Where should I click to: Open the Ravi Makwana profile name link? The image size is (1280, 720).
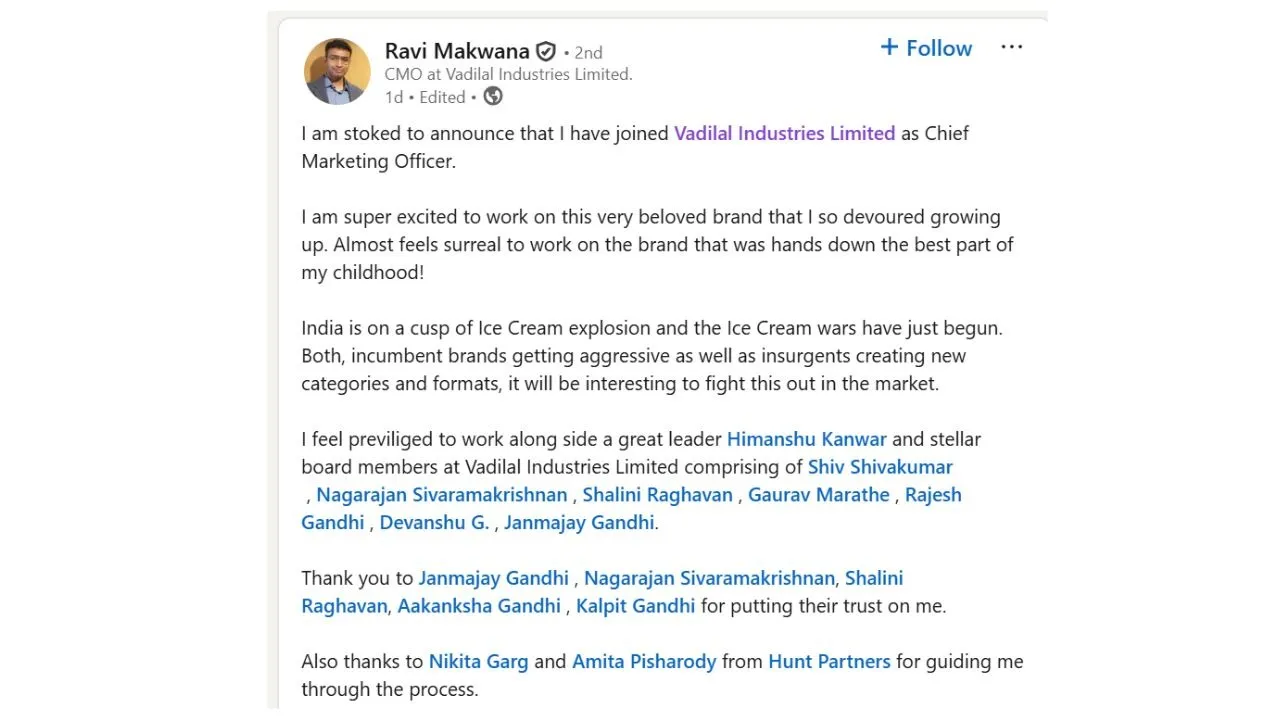(457, 52)
